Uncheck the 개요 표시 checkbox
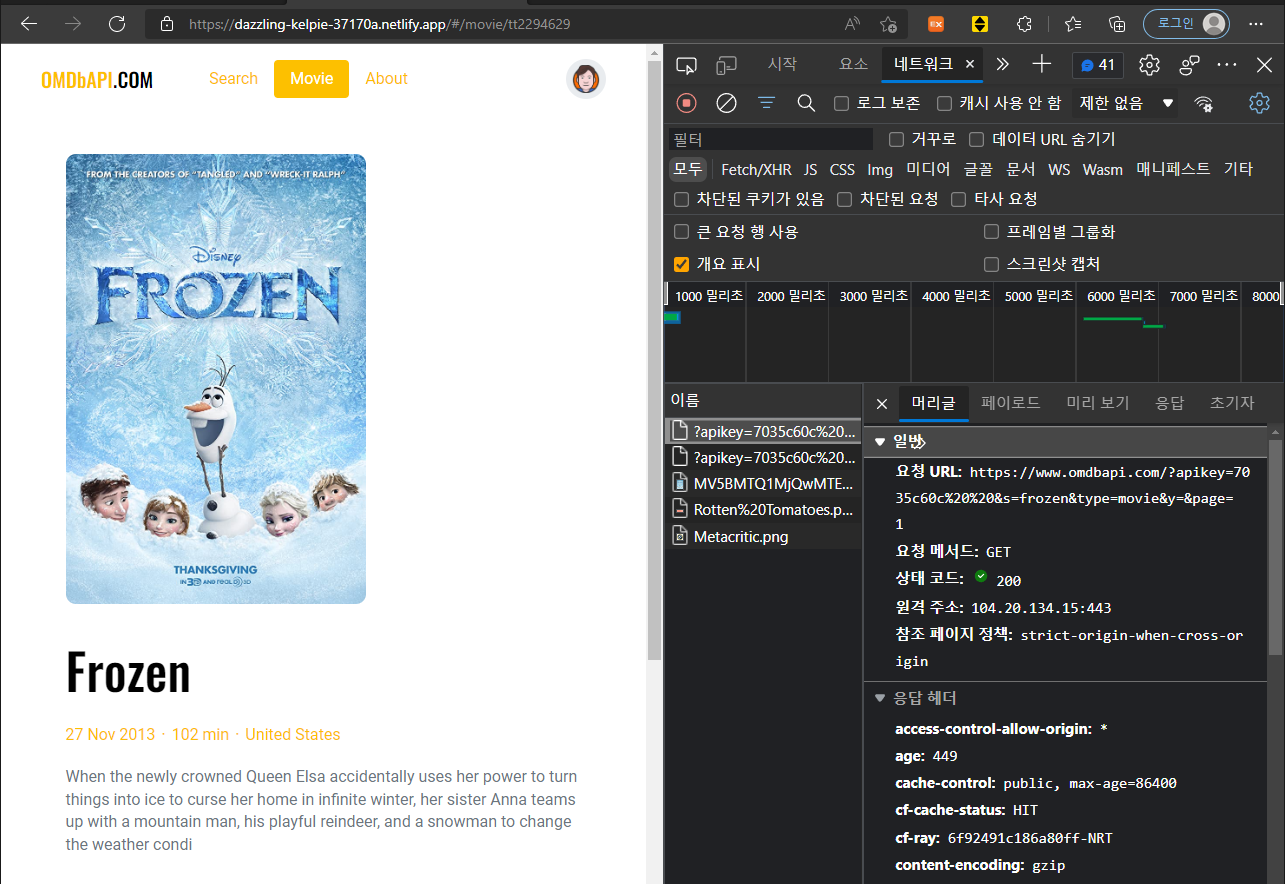 [x=682, y=264]
